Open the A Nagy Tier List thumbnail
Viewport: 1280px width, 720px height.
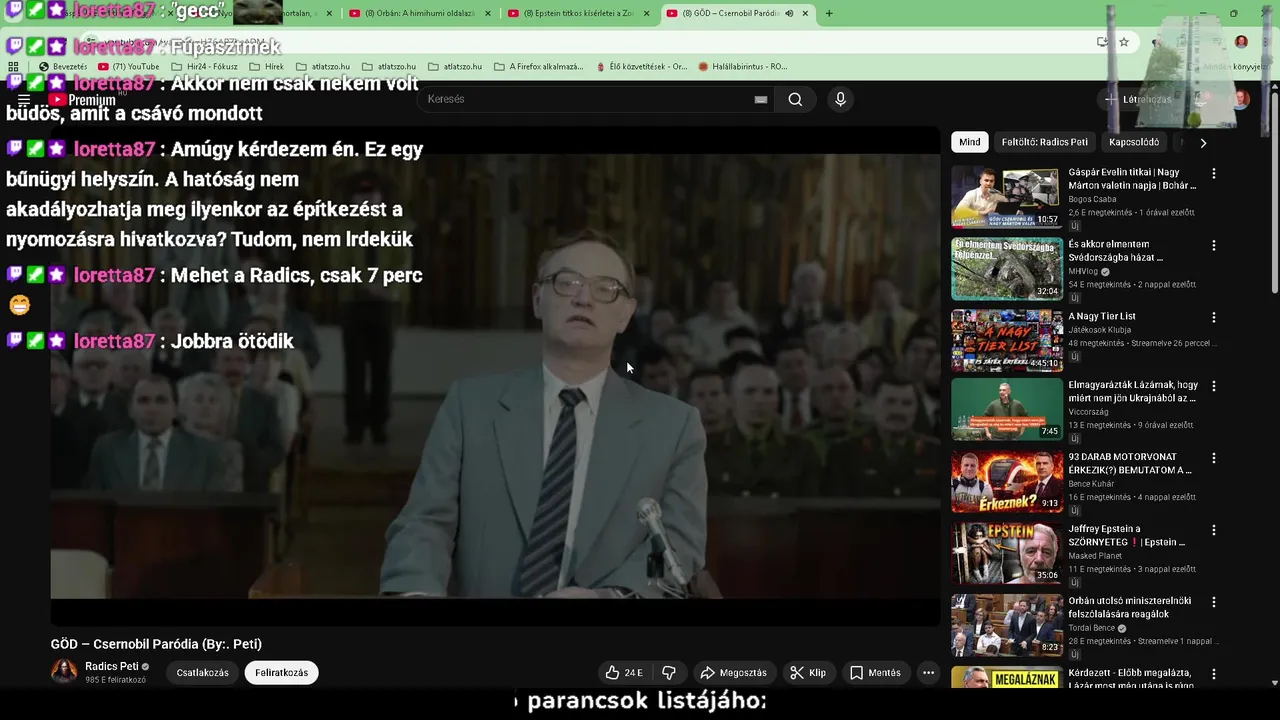[x=1007, y=341]
